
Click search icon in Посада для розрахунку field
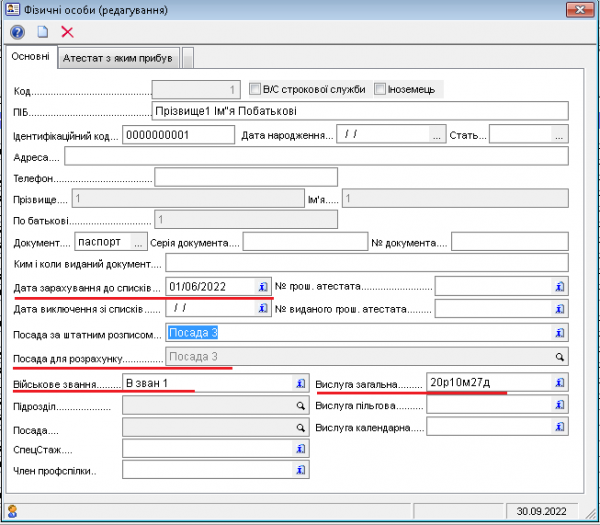coord(560,356)
